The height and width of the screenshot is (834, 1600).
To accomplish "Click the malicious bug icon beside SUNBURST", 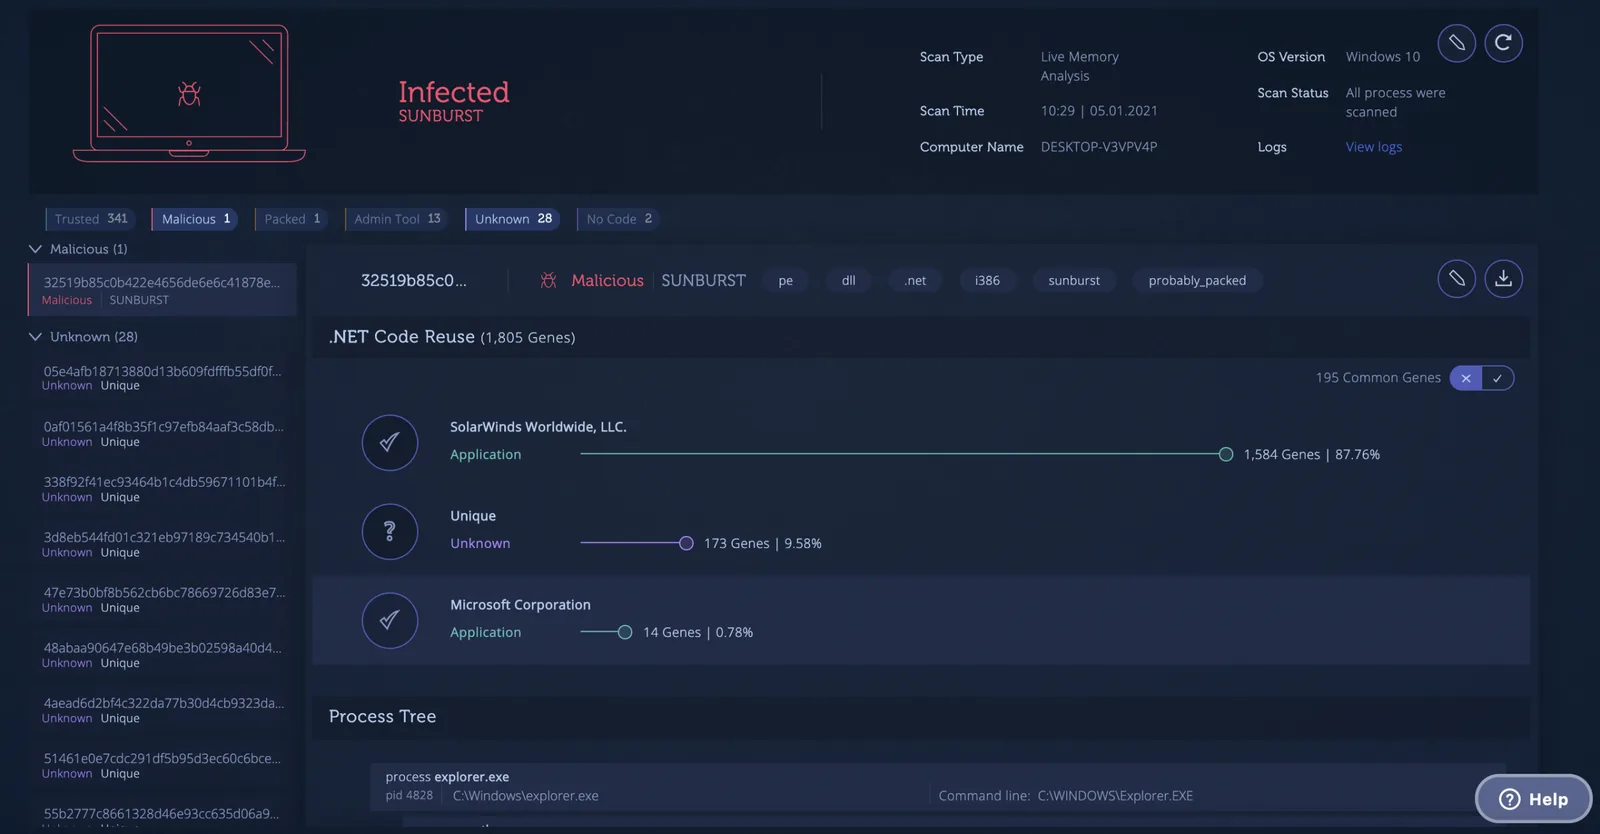I will click(x=548, y=281).
